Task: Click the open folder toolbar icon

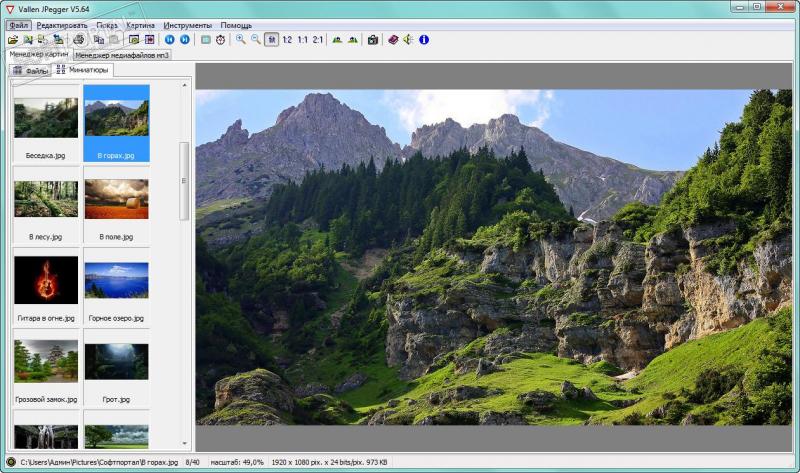Action: point(13,40)
